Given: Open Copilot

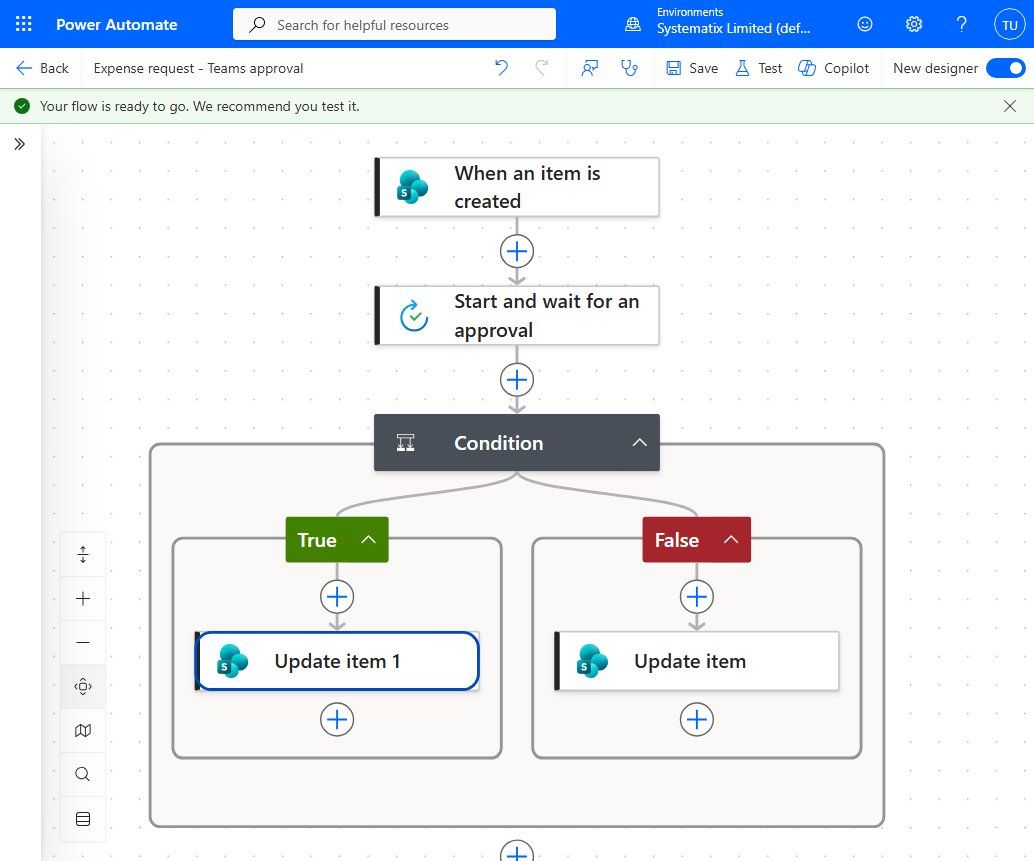Looking at the screenshot, I should point(834,68).
